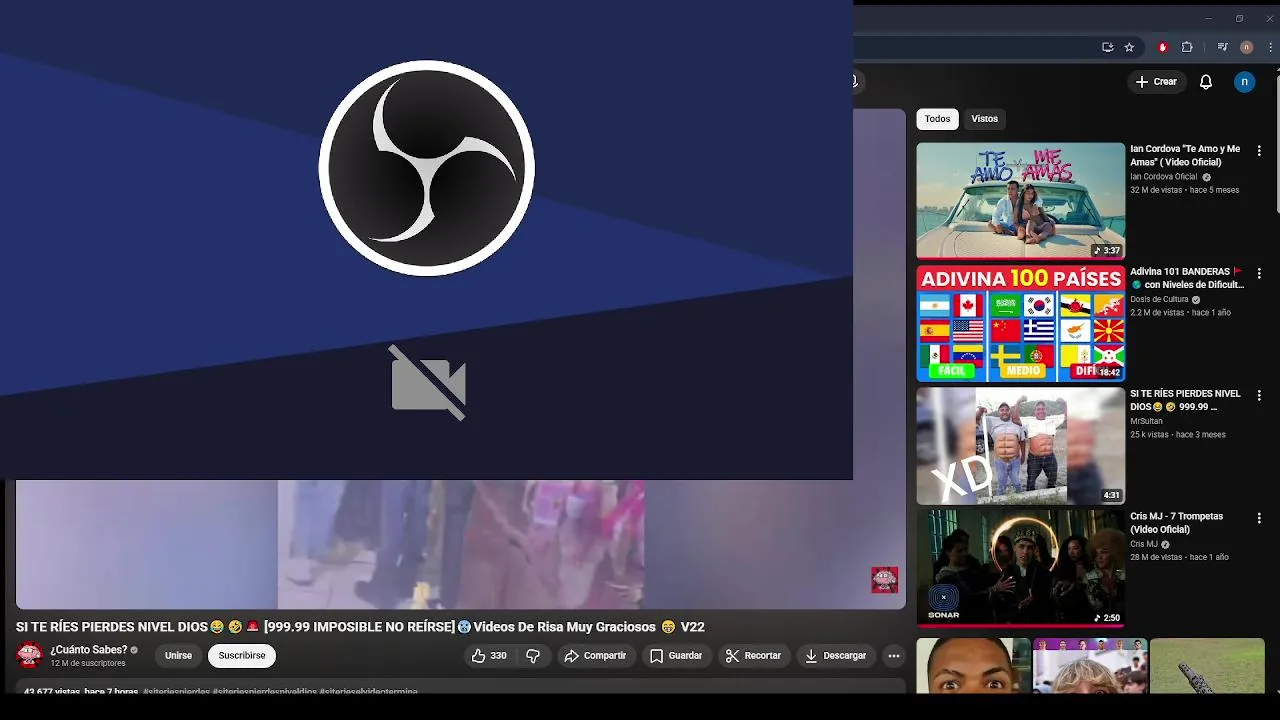Click the '32 M de vistas' text
The image size is (1280, 720).
click(x=1157, y=190)
